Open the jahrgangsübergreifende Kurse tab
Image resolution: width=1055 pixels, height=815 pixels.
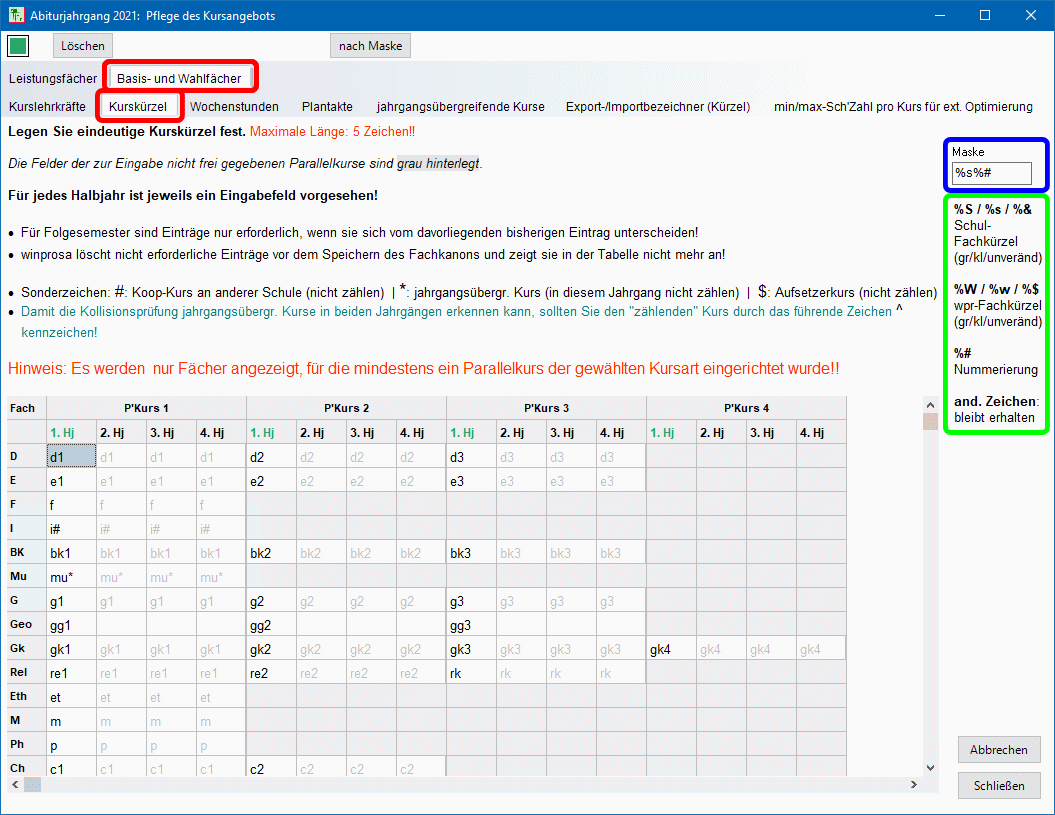460,106
